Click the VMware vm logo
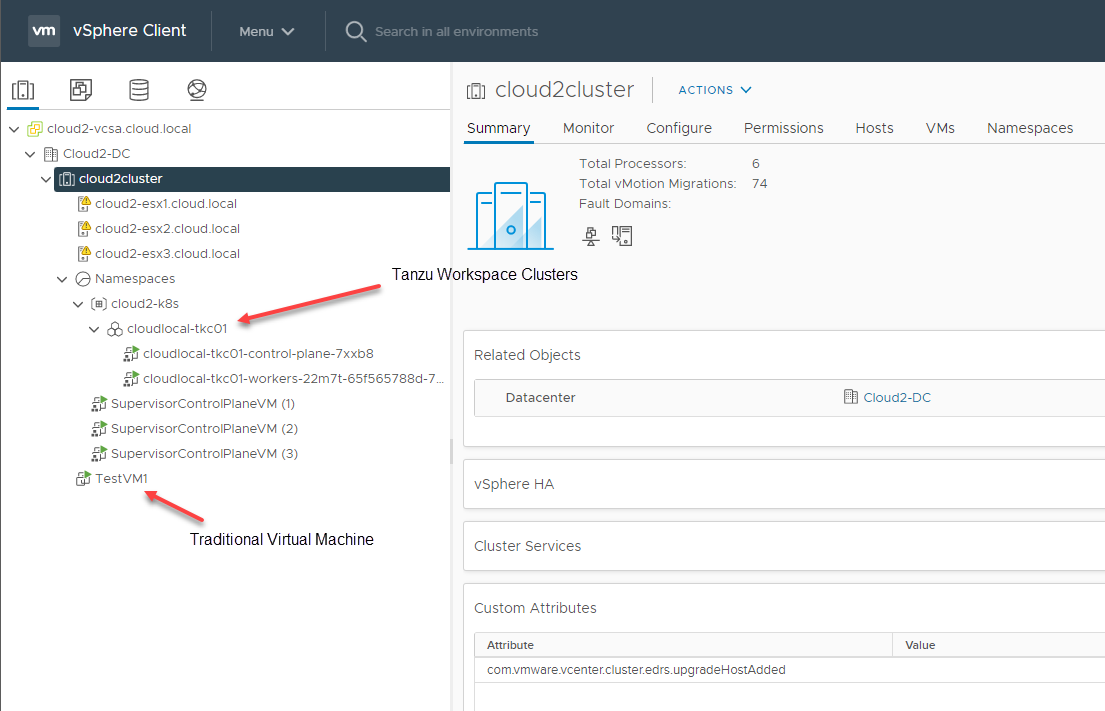The width and height of the screenshot is (1105, 711). [x=44, y=31]
